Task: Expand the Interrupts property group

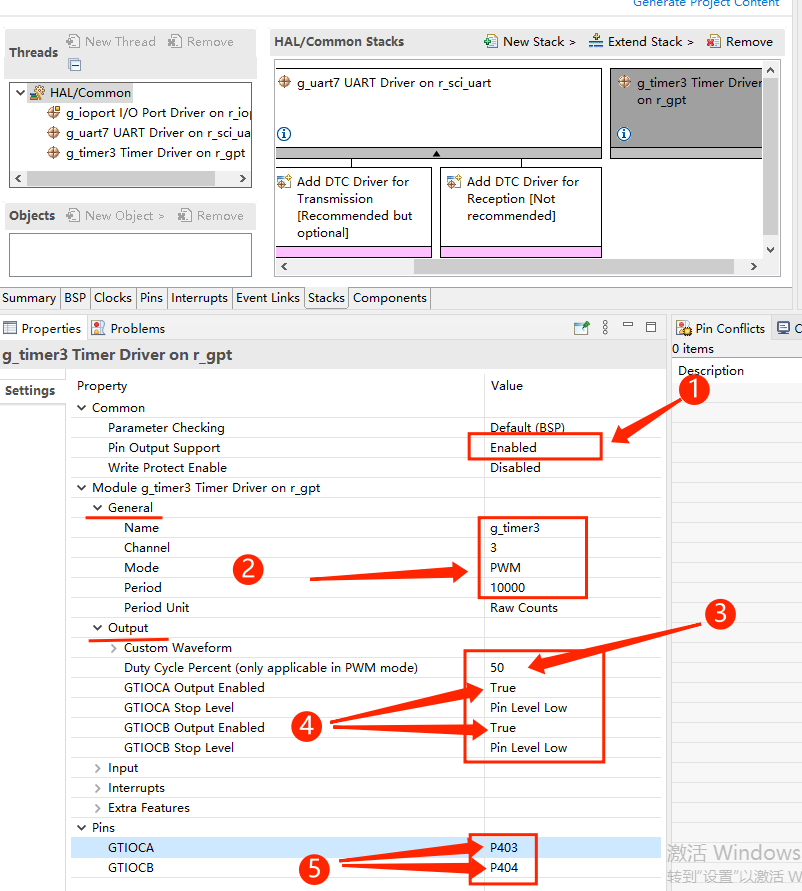Action: tap(98, 788)
